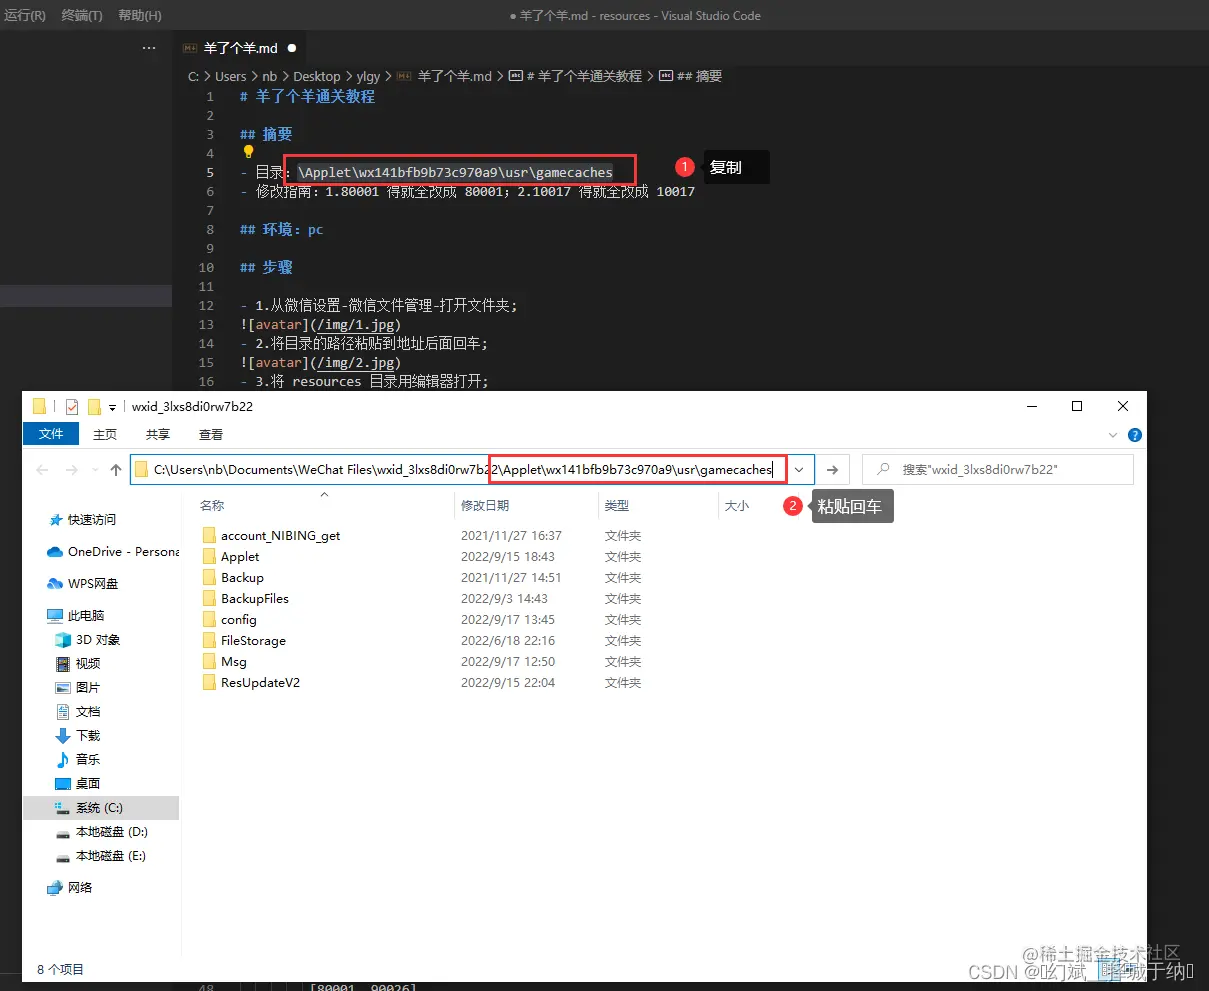Open 3D 对象 in the navigation pane
1209x991 pixels.
click(x=97, y=640)
